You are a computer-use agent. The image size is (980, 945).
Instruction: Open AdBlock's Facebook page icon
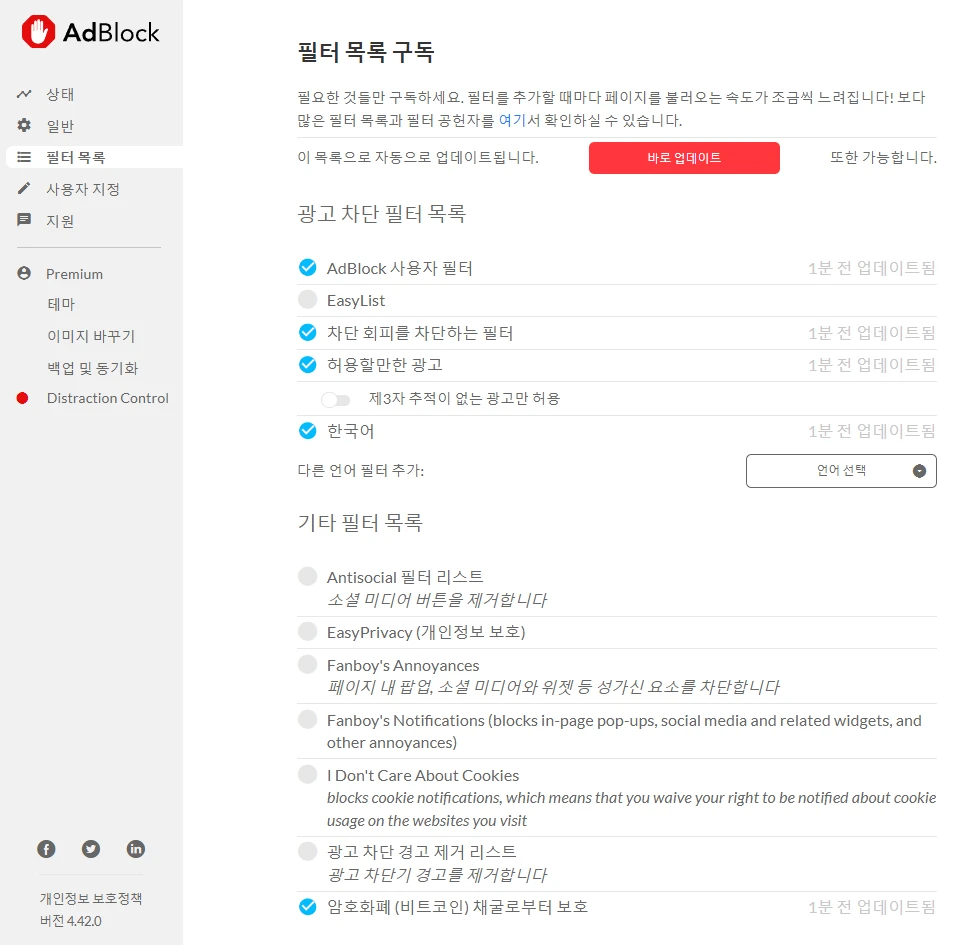(x=46, y=848)
